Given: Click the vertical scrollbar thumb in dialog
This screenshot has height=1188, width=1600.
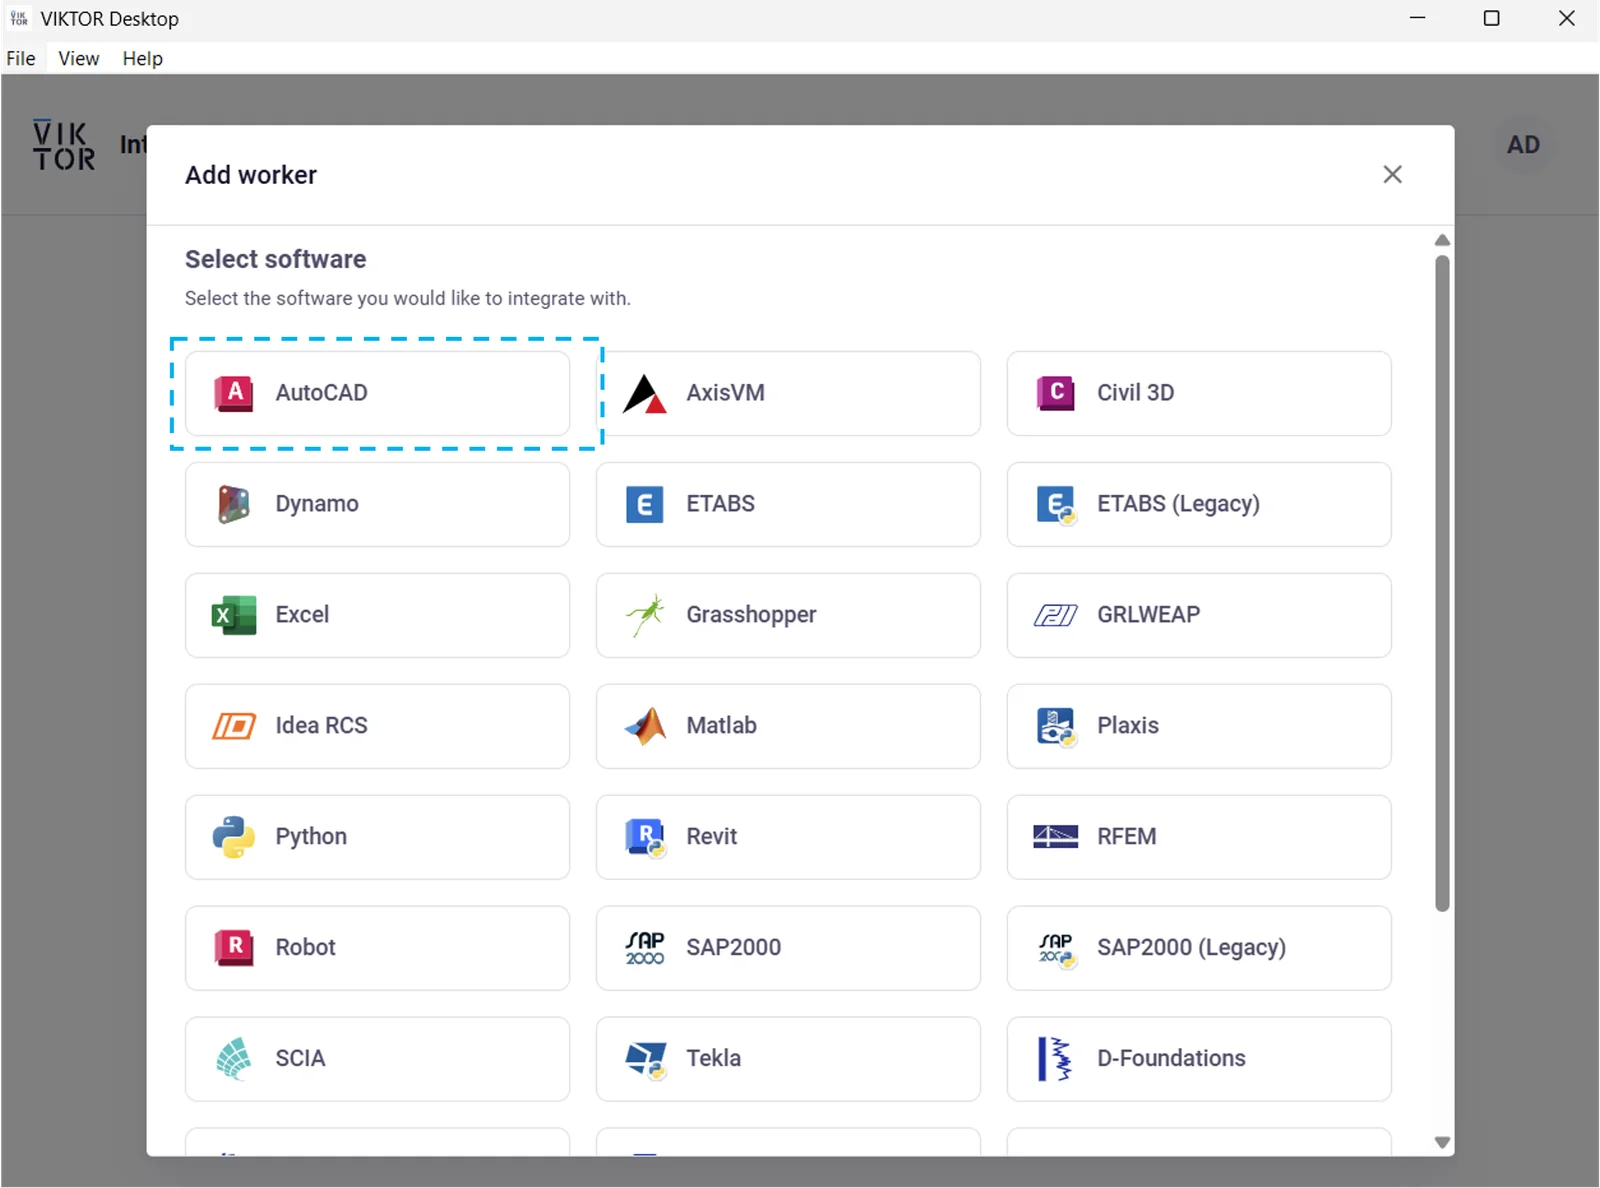Looking at the screenshot, I should click(1442, 584).
